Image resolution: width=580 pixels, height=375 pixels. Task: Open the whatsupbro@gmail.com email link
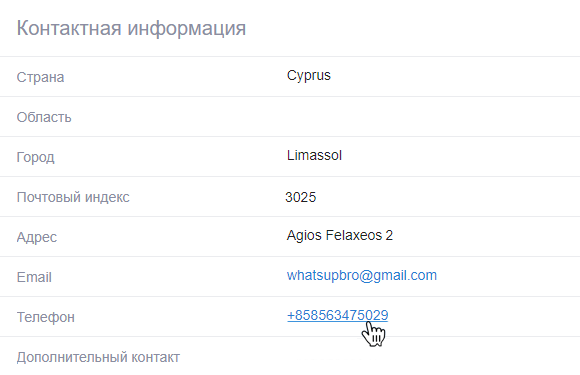click(362, 276)
